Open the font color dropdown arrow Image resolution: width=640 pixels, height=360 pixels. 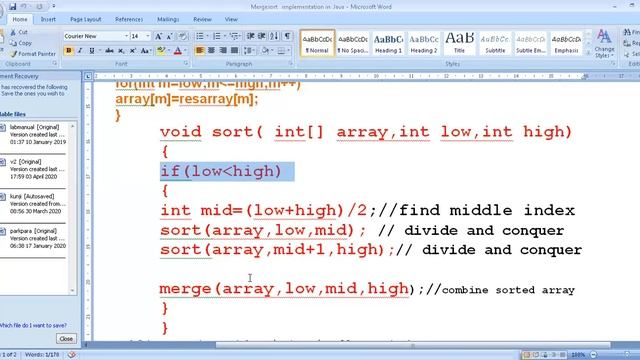point(185,51)
